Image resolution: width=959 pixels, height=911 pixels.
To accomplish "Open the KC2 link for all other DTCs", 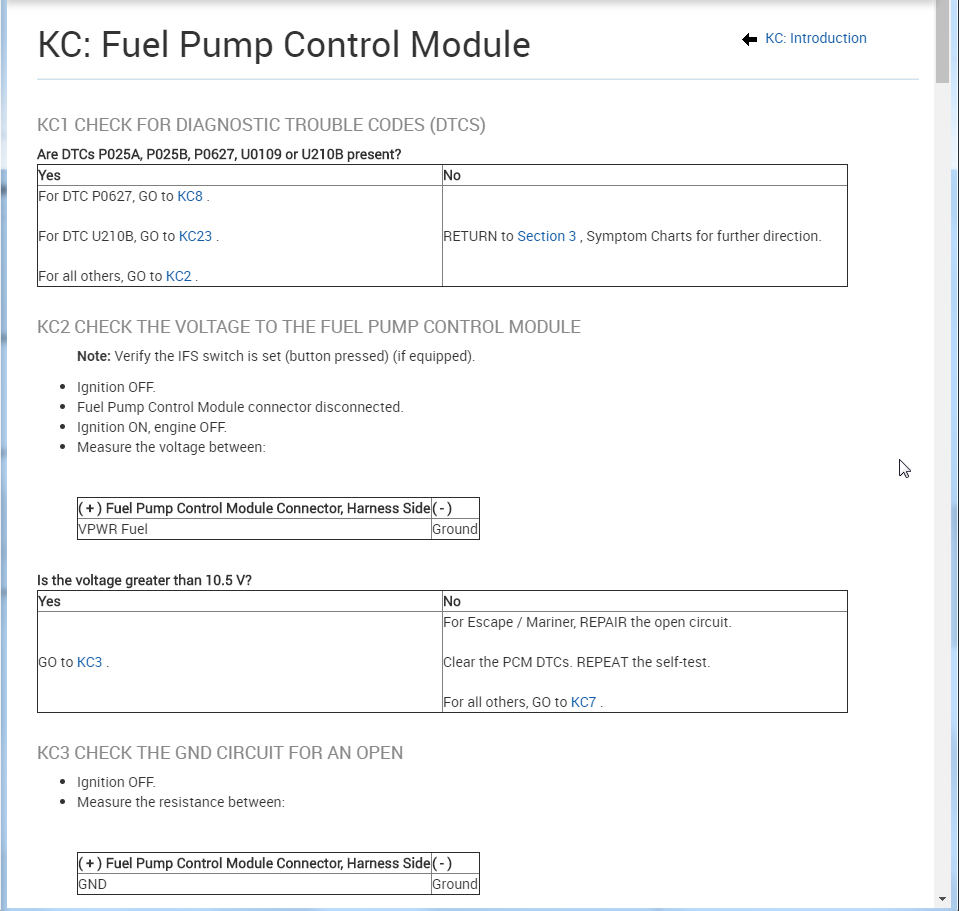I will [x=178, y=277].
